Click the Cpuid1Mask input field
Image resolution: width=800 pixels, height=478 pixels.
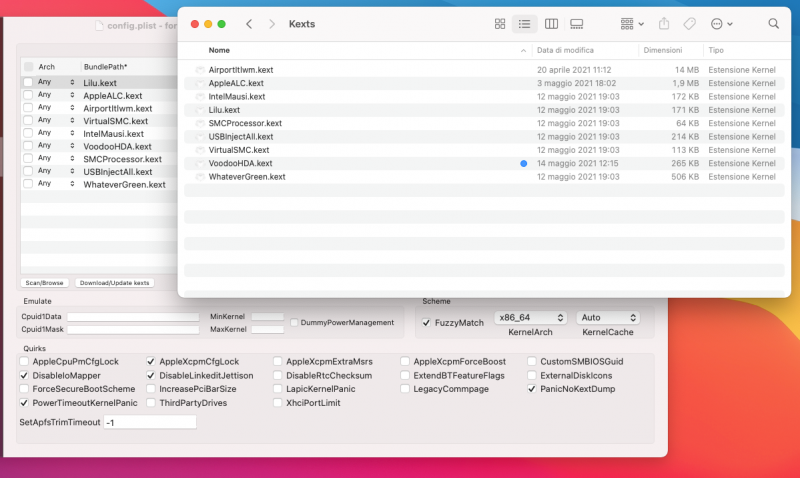(x=133, y=330)
